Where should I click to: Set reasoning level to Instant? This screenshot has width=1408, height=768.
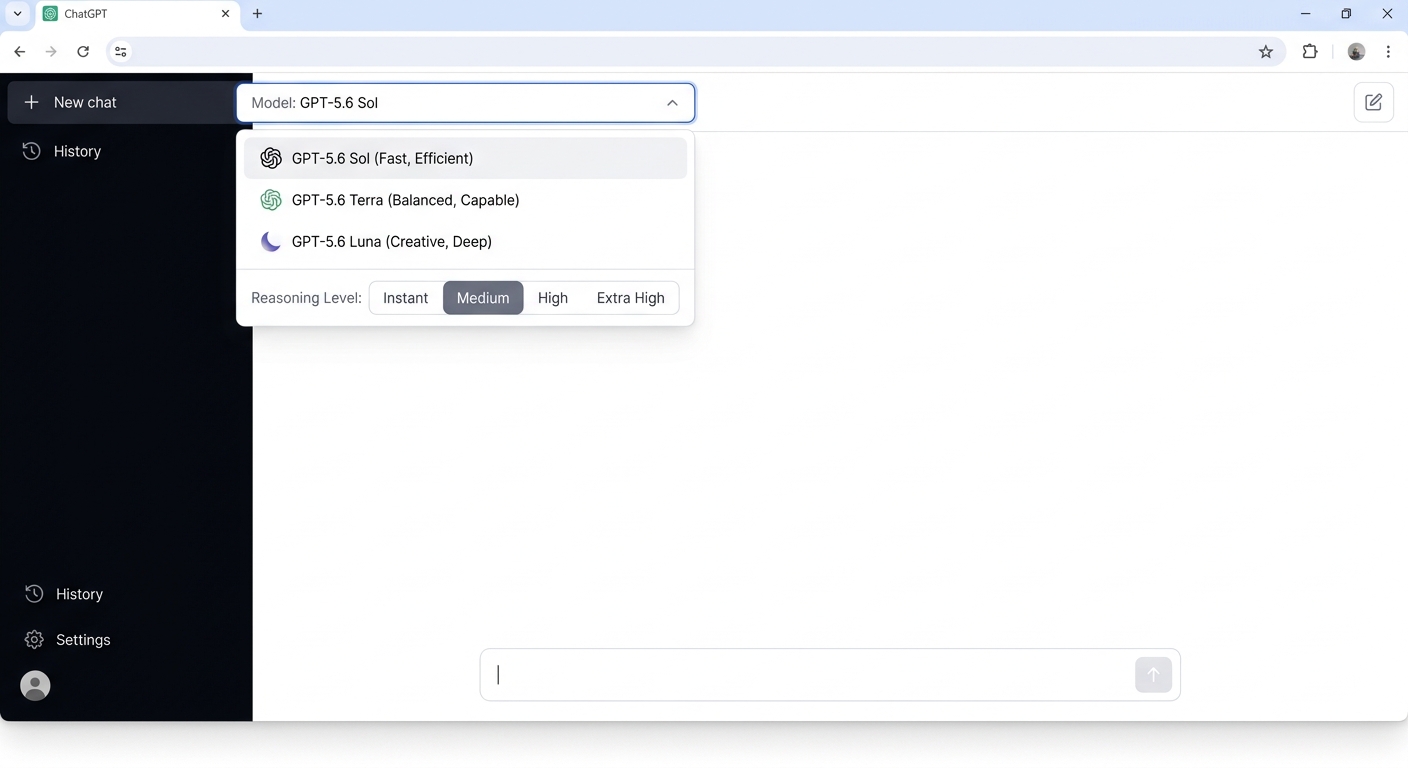point(406,298)
